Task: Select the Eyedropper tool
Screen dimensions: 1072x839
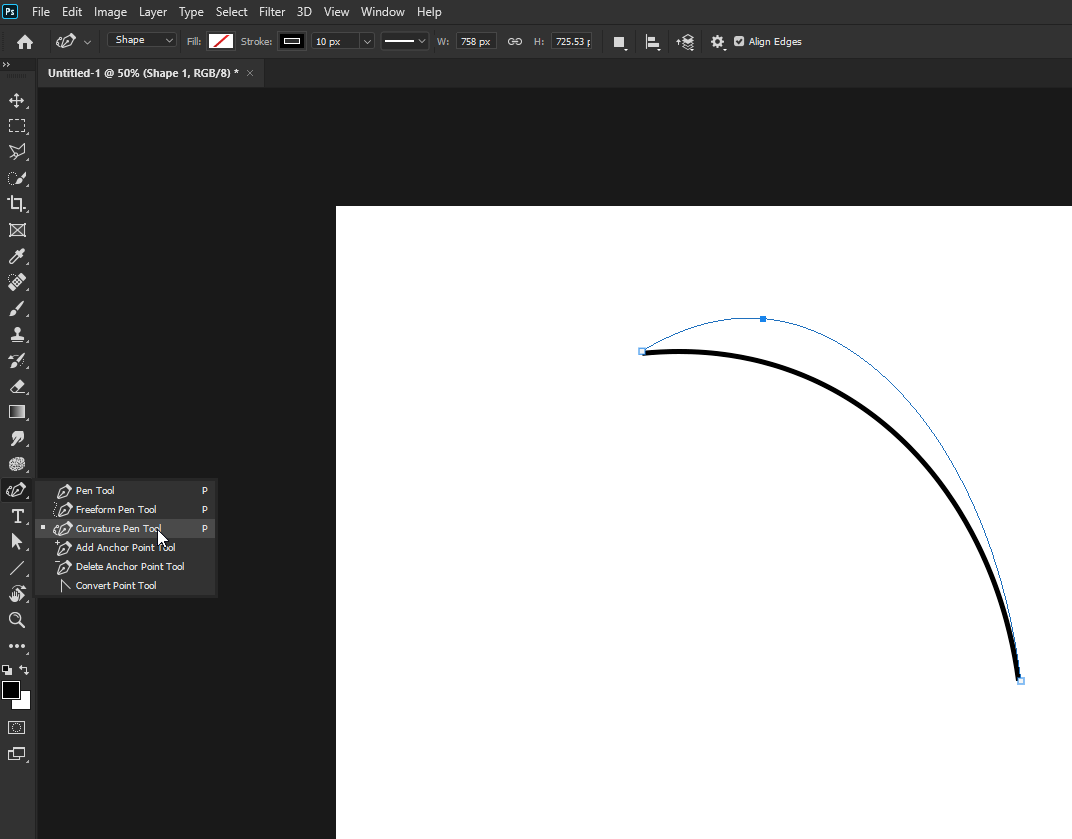Action: 17,257
